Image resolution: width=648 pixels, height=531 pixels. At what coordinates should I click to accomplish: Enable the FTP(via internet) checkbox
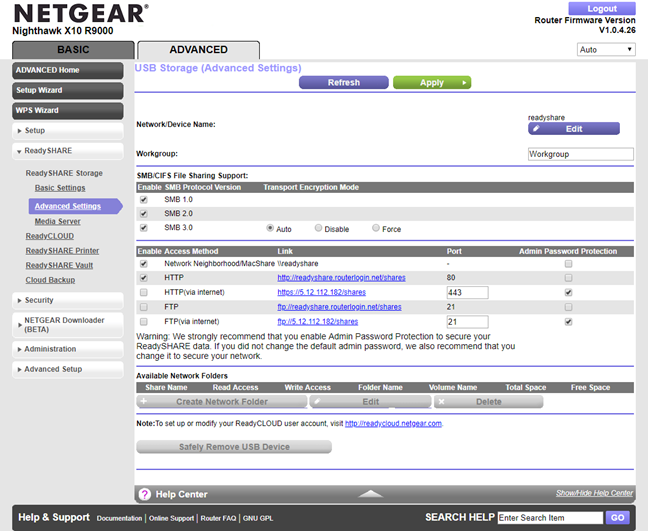point(143,321)
